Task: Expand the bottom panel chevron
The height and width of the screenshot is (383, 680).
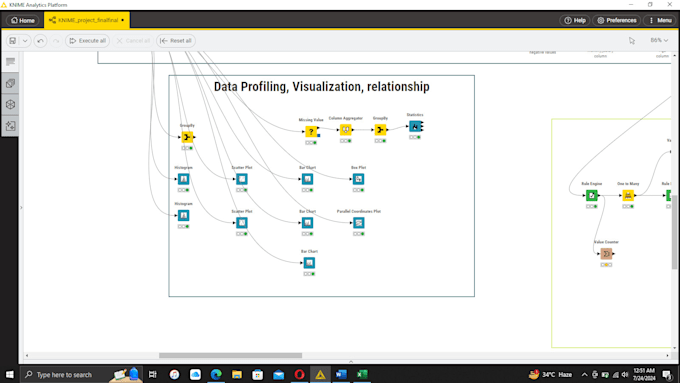Action: coord(351,362)
